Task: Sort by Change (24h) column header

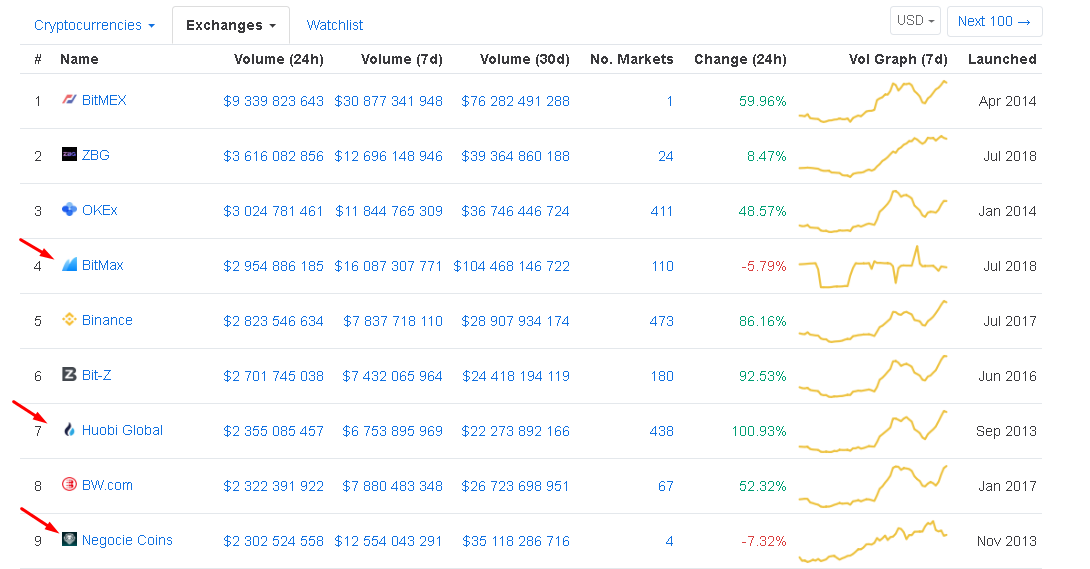Action: click(740, 59)
